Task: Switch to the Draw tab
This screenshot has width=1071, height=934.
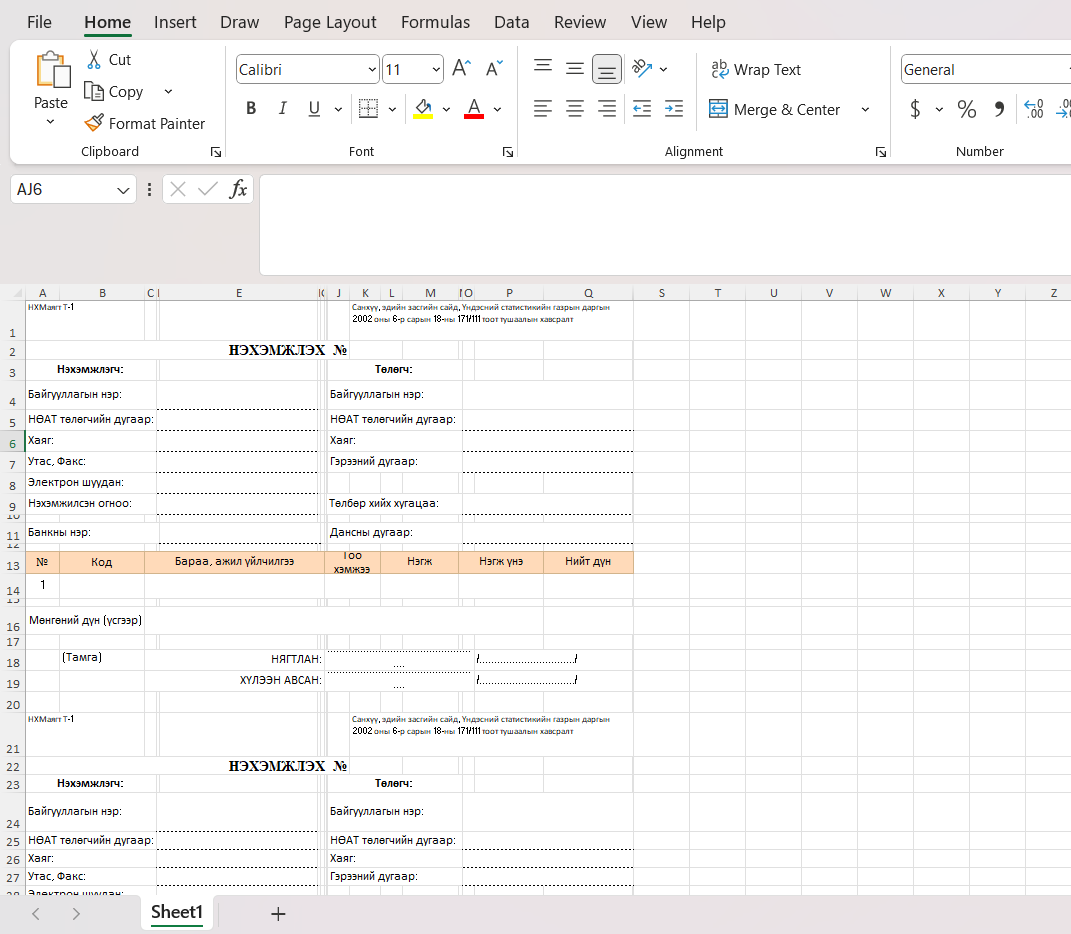Action: click(x=239, y=23)
